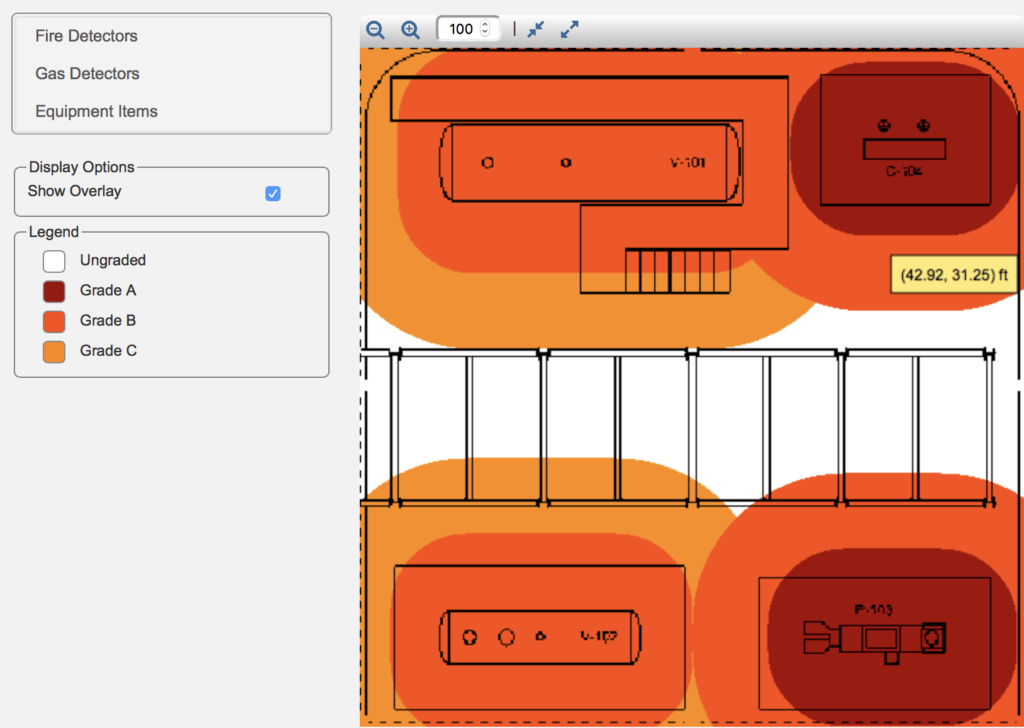Select pump P-103 on the plot plan
The height and width of the screenshot is (728, 1024).
coord(875,637)
